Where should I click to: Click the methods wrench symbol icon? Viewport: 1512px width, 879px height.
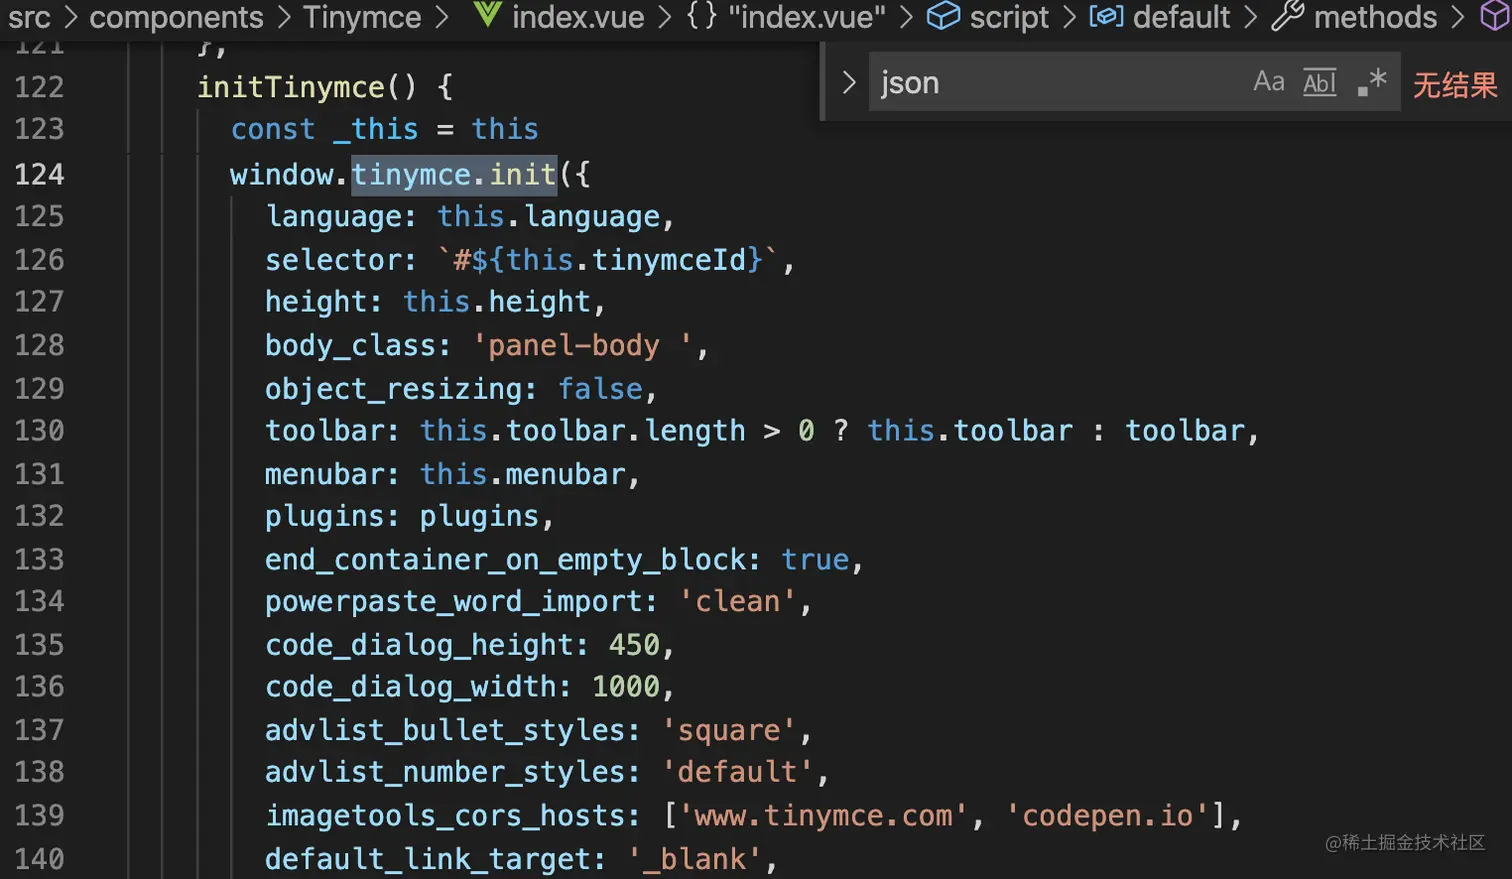[1287, 16]
